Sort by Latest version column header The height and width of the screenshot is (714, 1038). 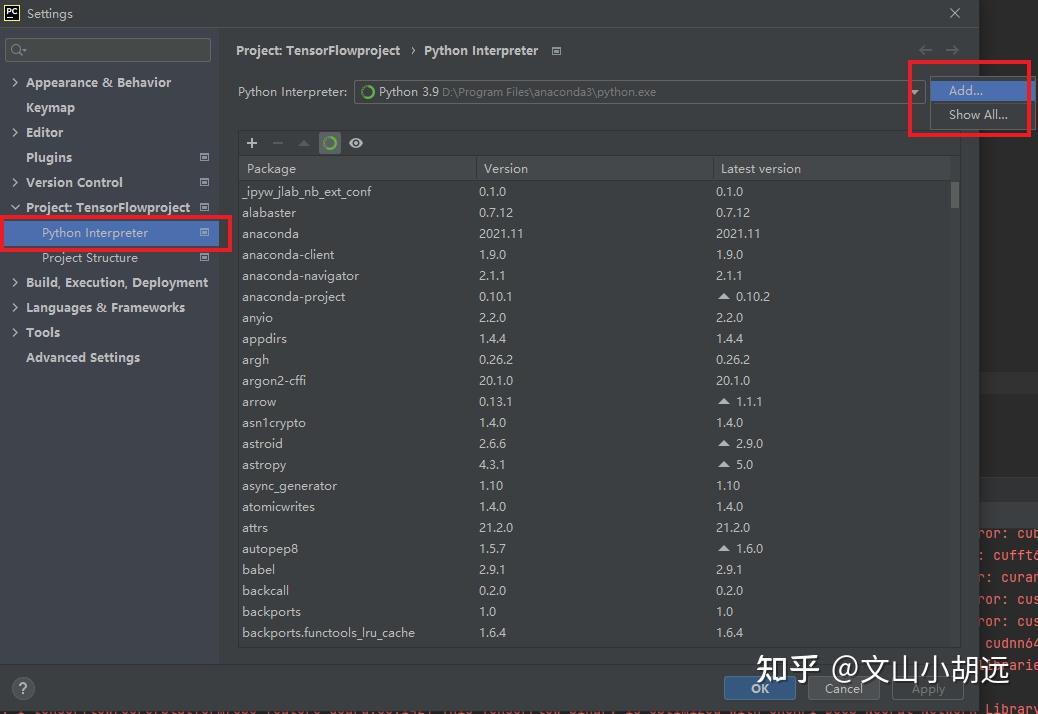point(832,169)
